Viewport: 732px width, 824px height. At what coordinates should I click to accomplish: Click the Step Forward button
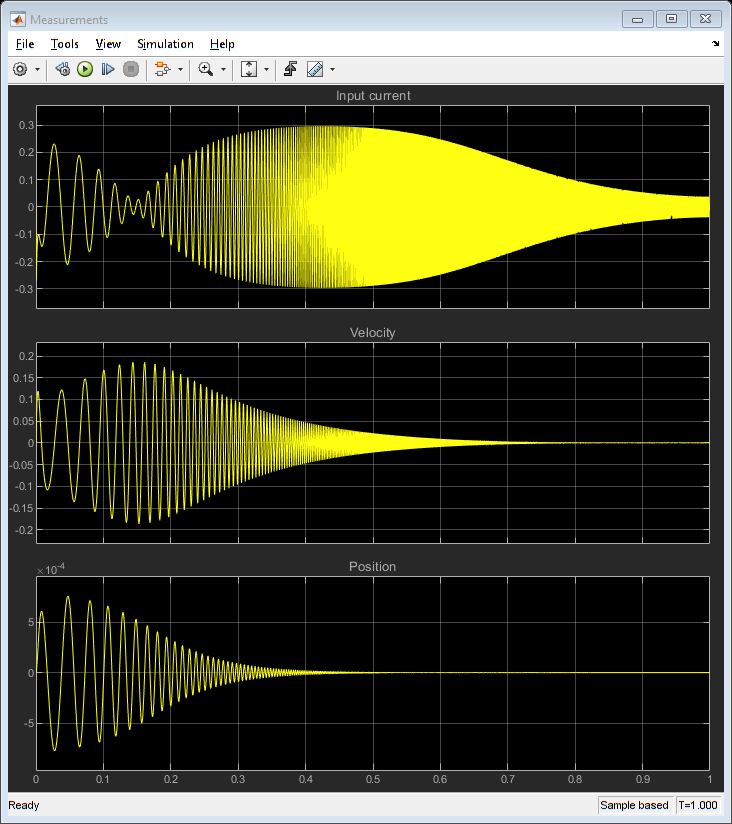pos(107,69)
